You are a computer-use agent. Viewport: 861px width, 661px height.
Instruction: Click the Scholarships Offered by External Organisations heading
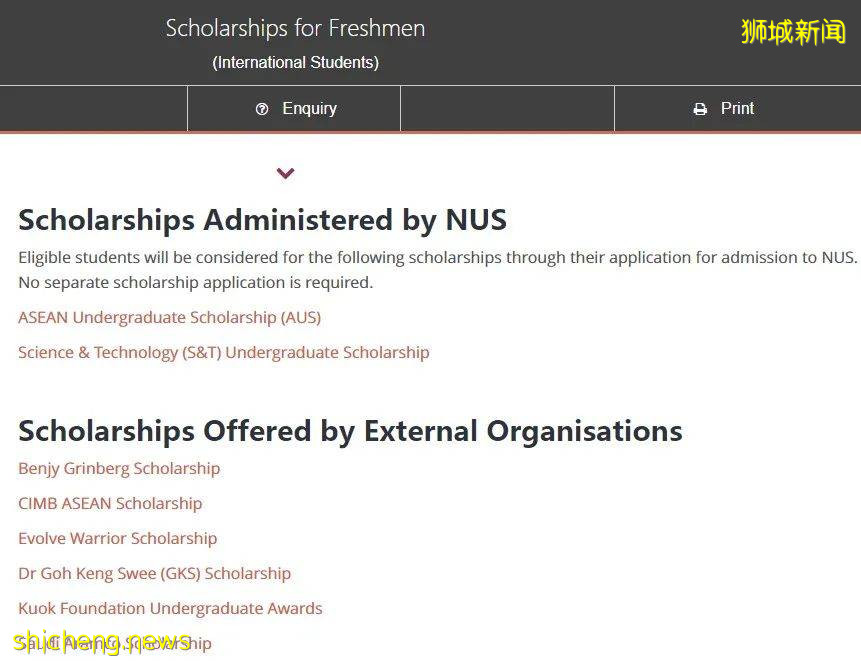[x=350, y=431]
